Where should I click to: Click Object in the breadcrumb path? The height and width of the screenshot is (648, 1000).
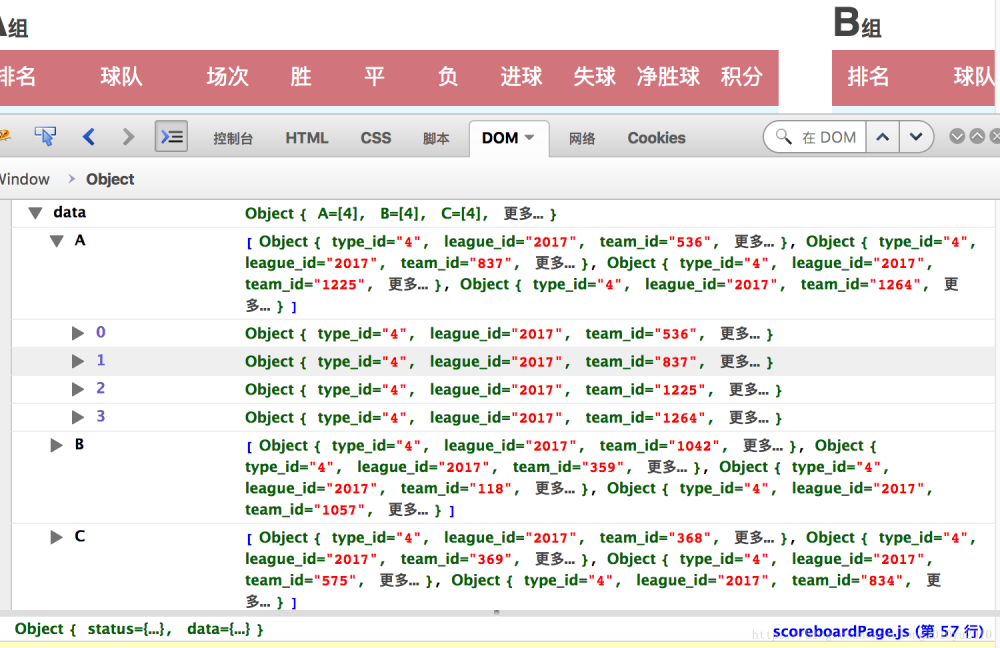[110, 179]
